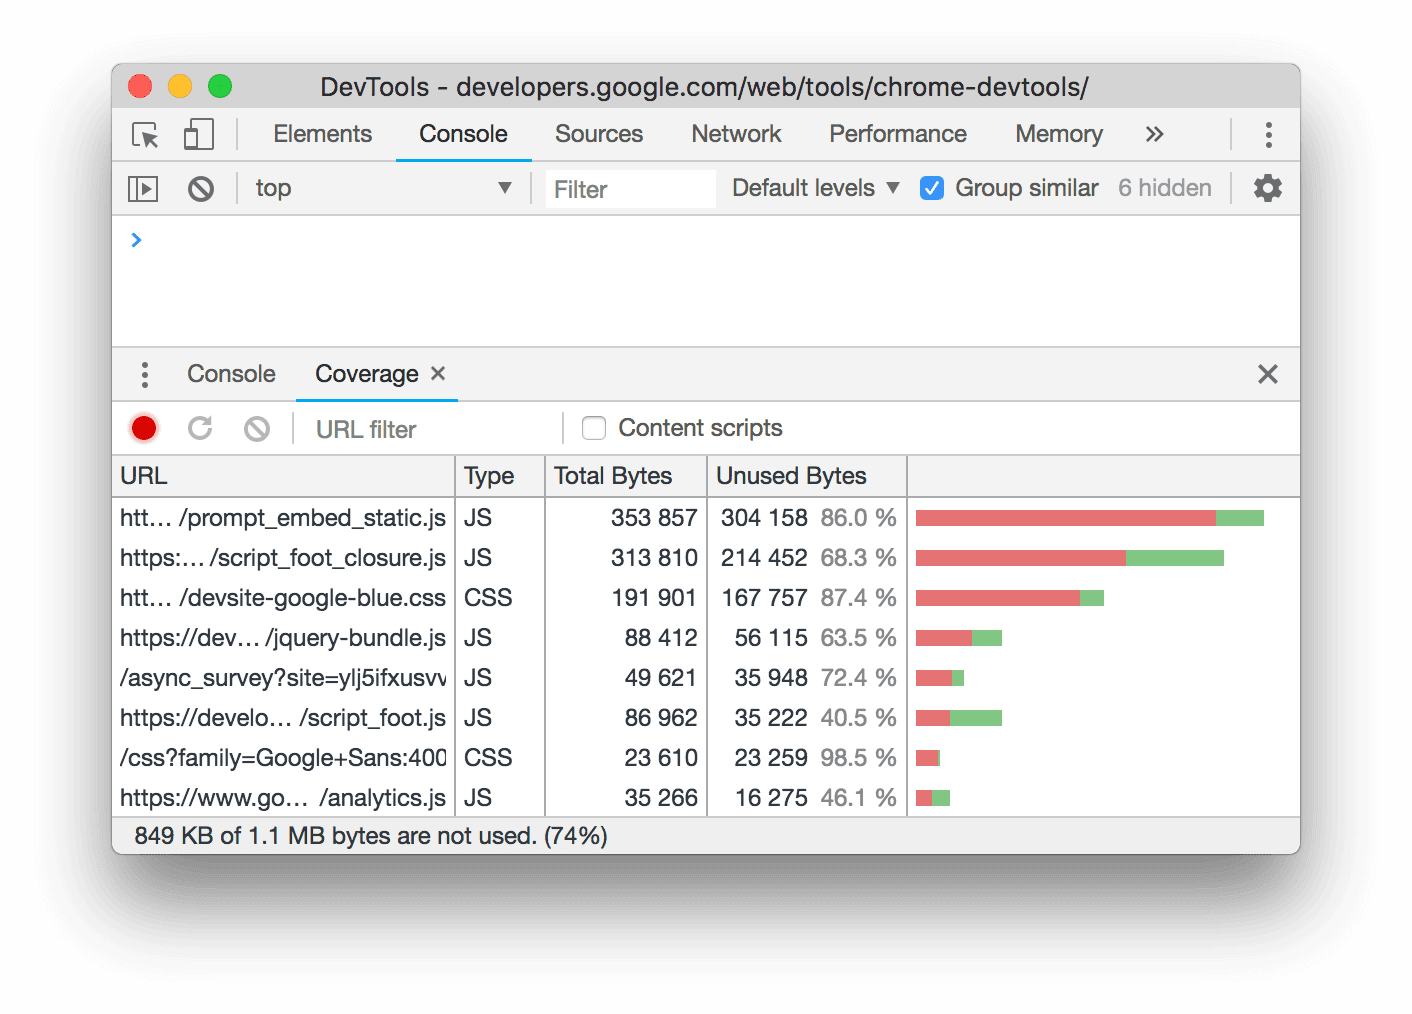
Task: Sort by the Unused Bytes column
Action: (791, 476)
